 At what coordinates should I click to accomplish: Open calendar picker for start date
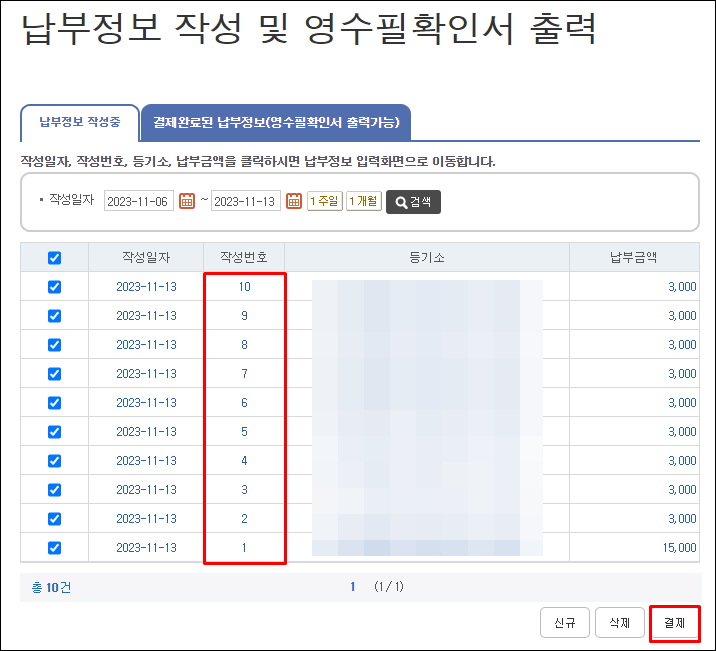pos(186,201)
